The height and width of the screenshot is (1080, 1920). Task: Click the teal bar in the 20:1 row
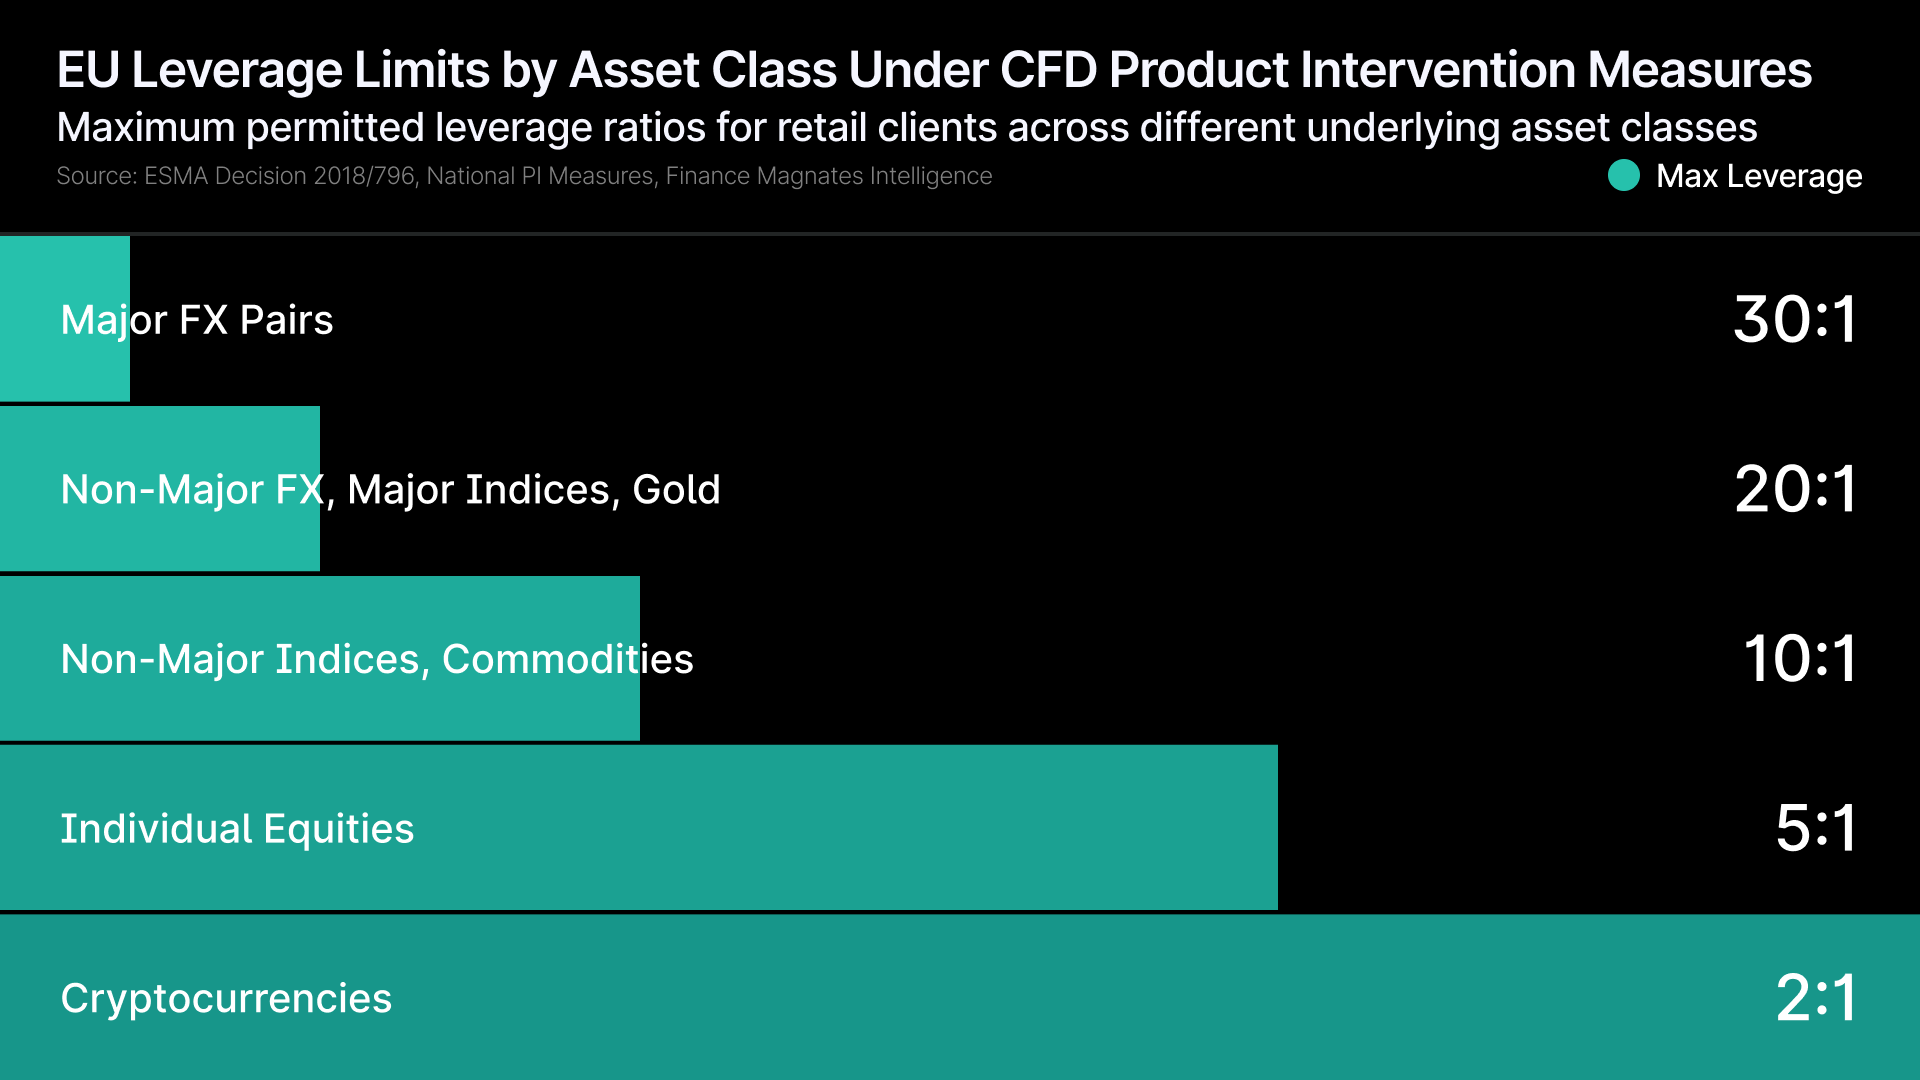coord(160,540)
